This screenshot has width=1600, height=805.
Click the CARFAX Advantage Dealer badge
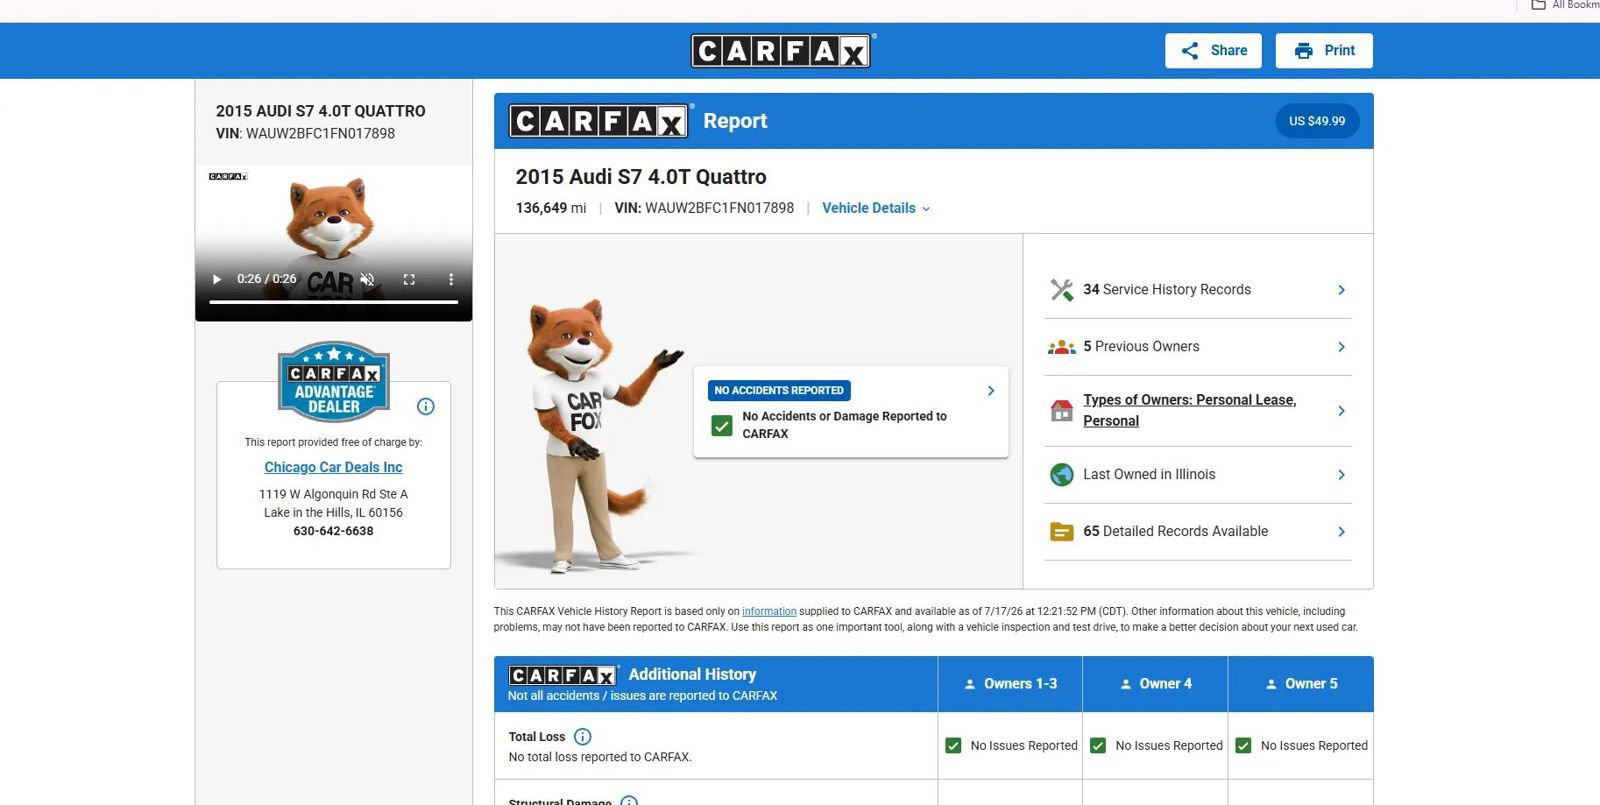tap(334, 381)
